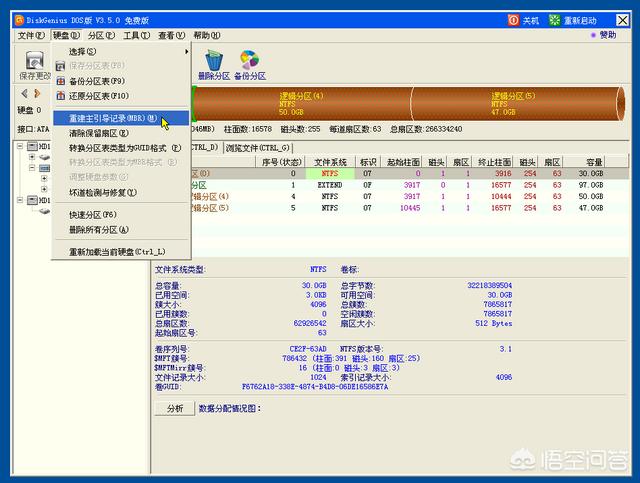Screen dimensions: 640x483
Task: Choose 重新加载当前硬盘(Ctrl_L) entry
Action: click(x=121, y=252)
